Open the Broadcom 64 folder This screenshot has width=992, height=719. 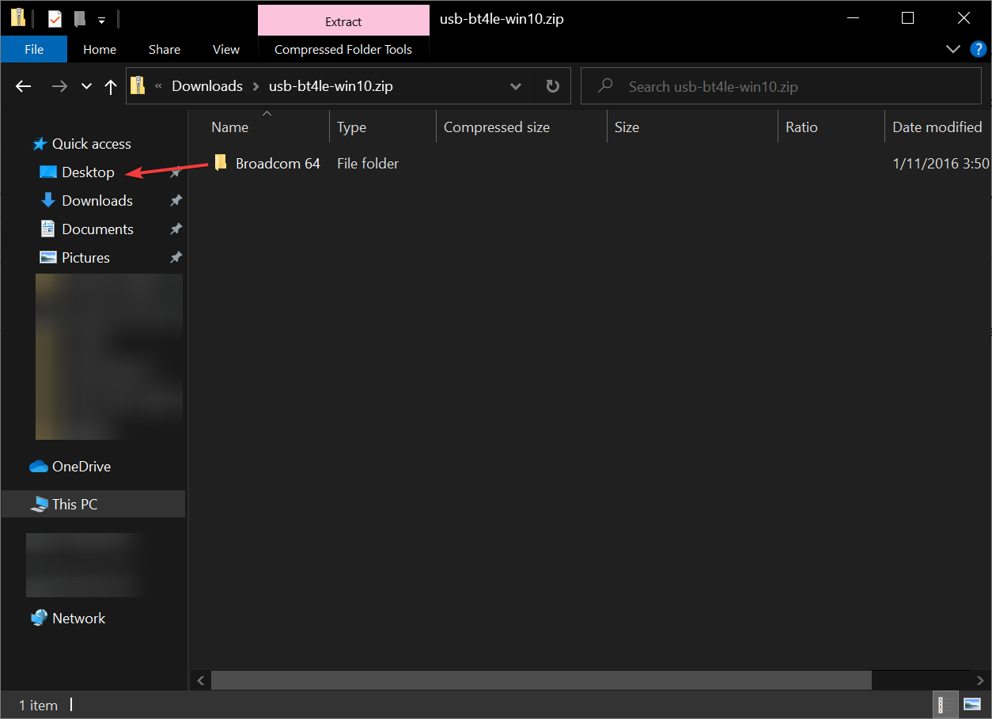[x=275, y=162]
